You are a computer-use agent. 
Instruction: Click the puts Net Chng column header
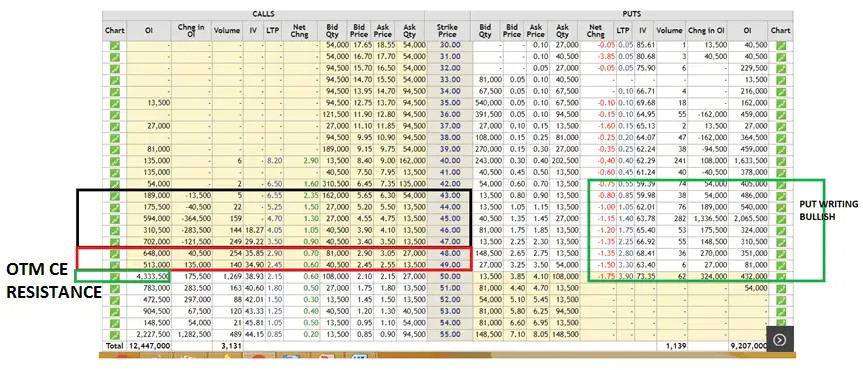[596, 30]
